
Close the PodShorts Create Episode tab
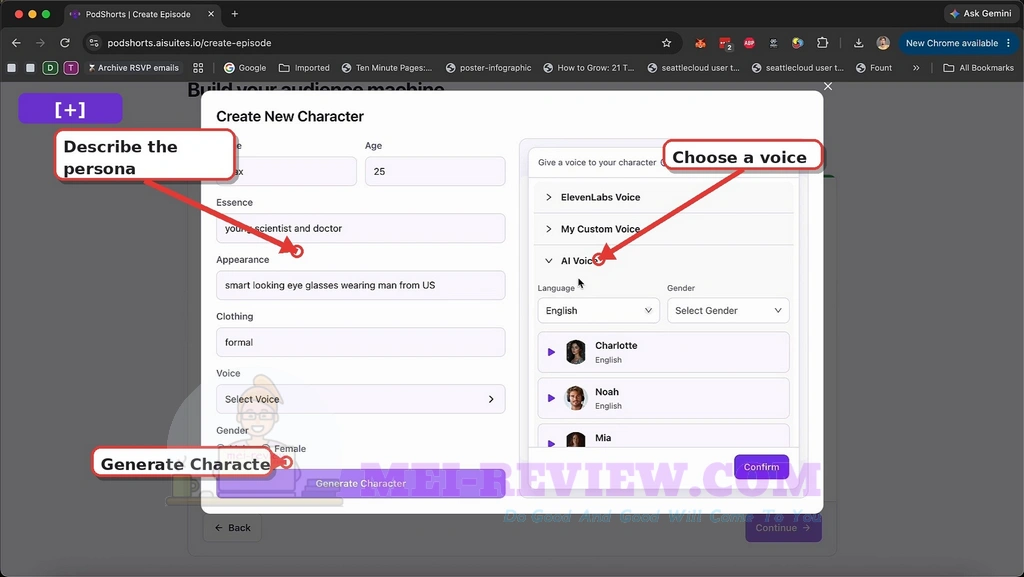(211, 14)
